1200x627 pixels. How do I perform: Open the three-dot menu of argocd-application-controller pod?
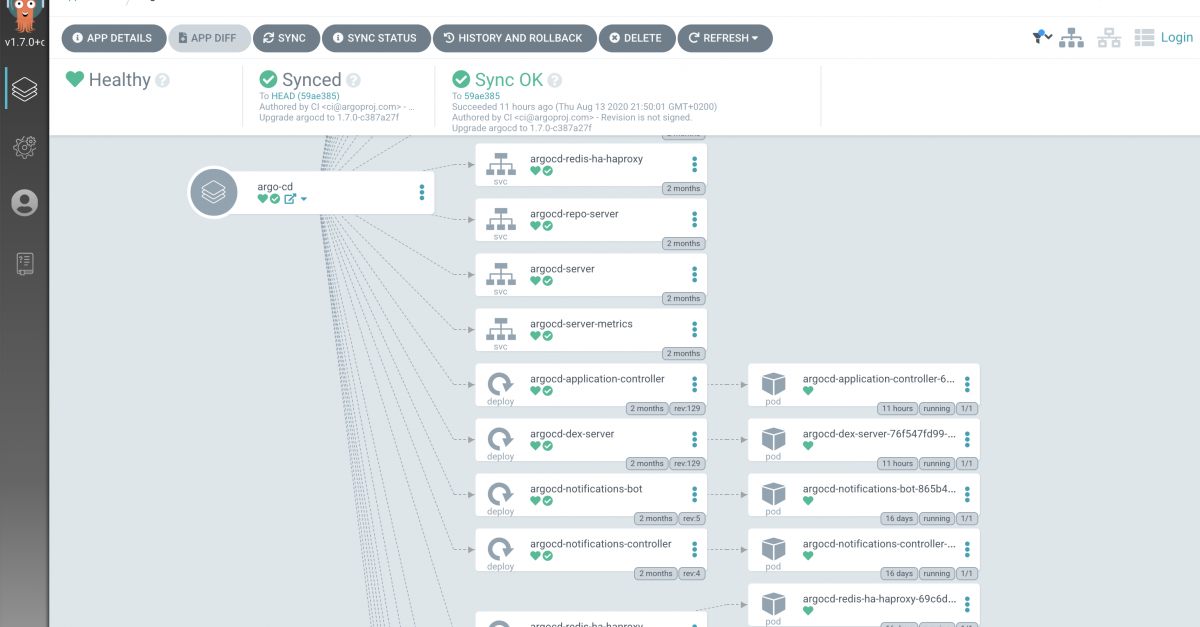click(x=968, y=385)
